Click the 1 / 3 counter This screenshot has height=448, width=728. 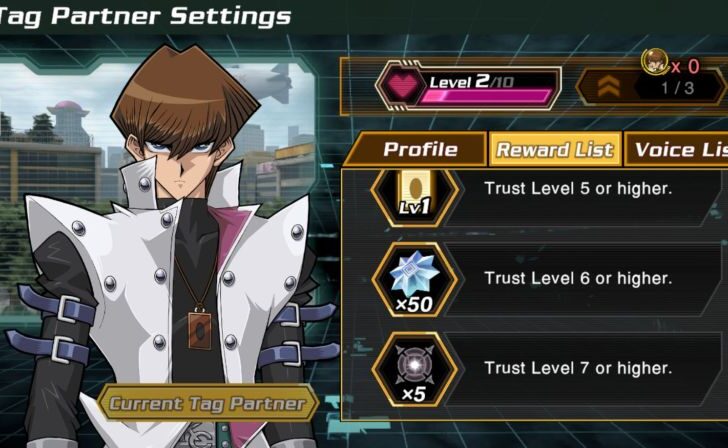tap(677, 88)
